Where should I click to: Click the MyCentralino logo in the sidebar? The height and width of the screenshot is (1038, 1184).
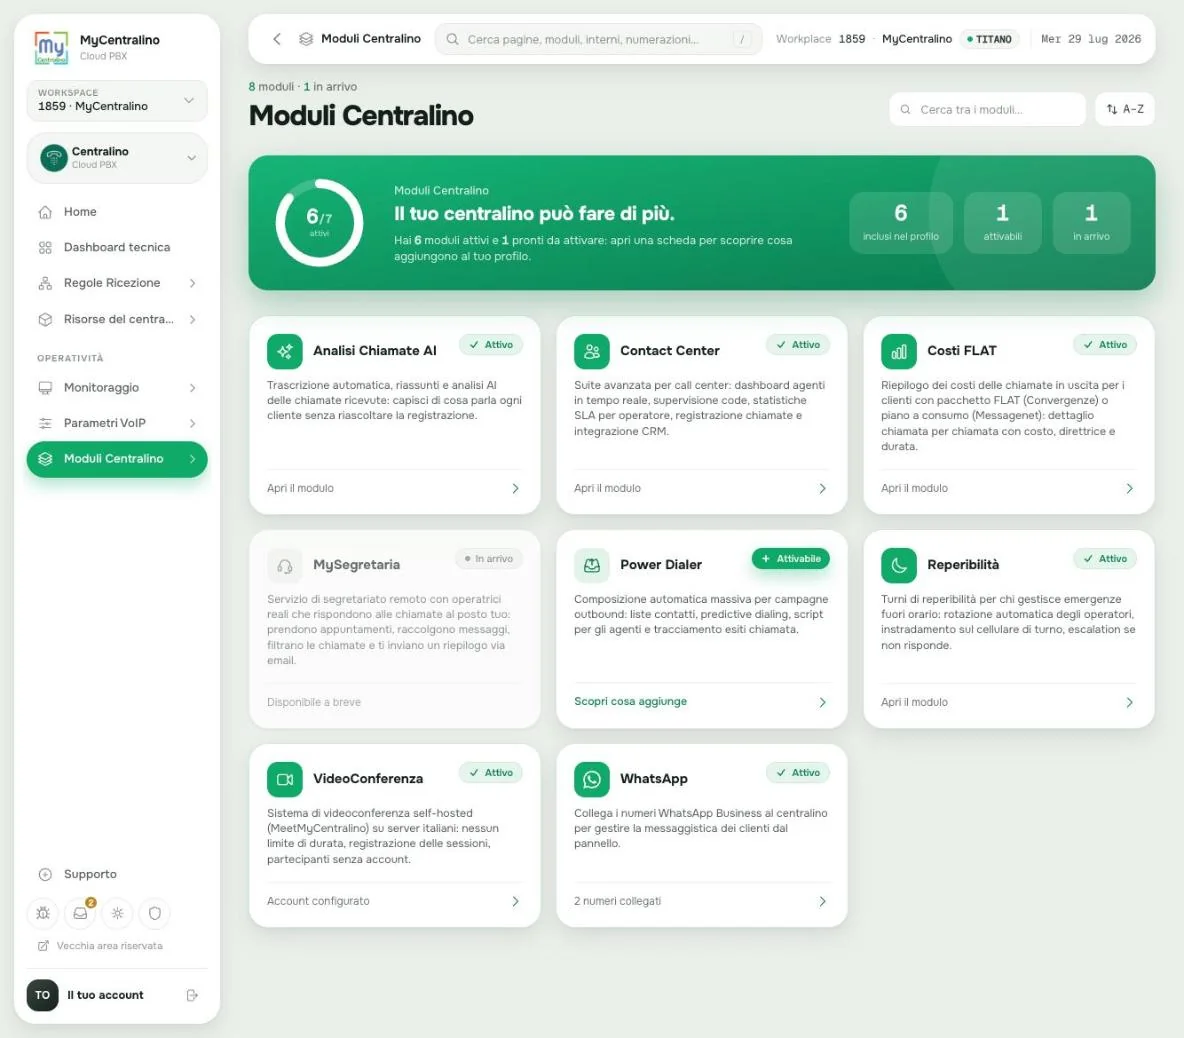pos(51,48)
